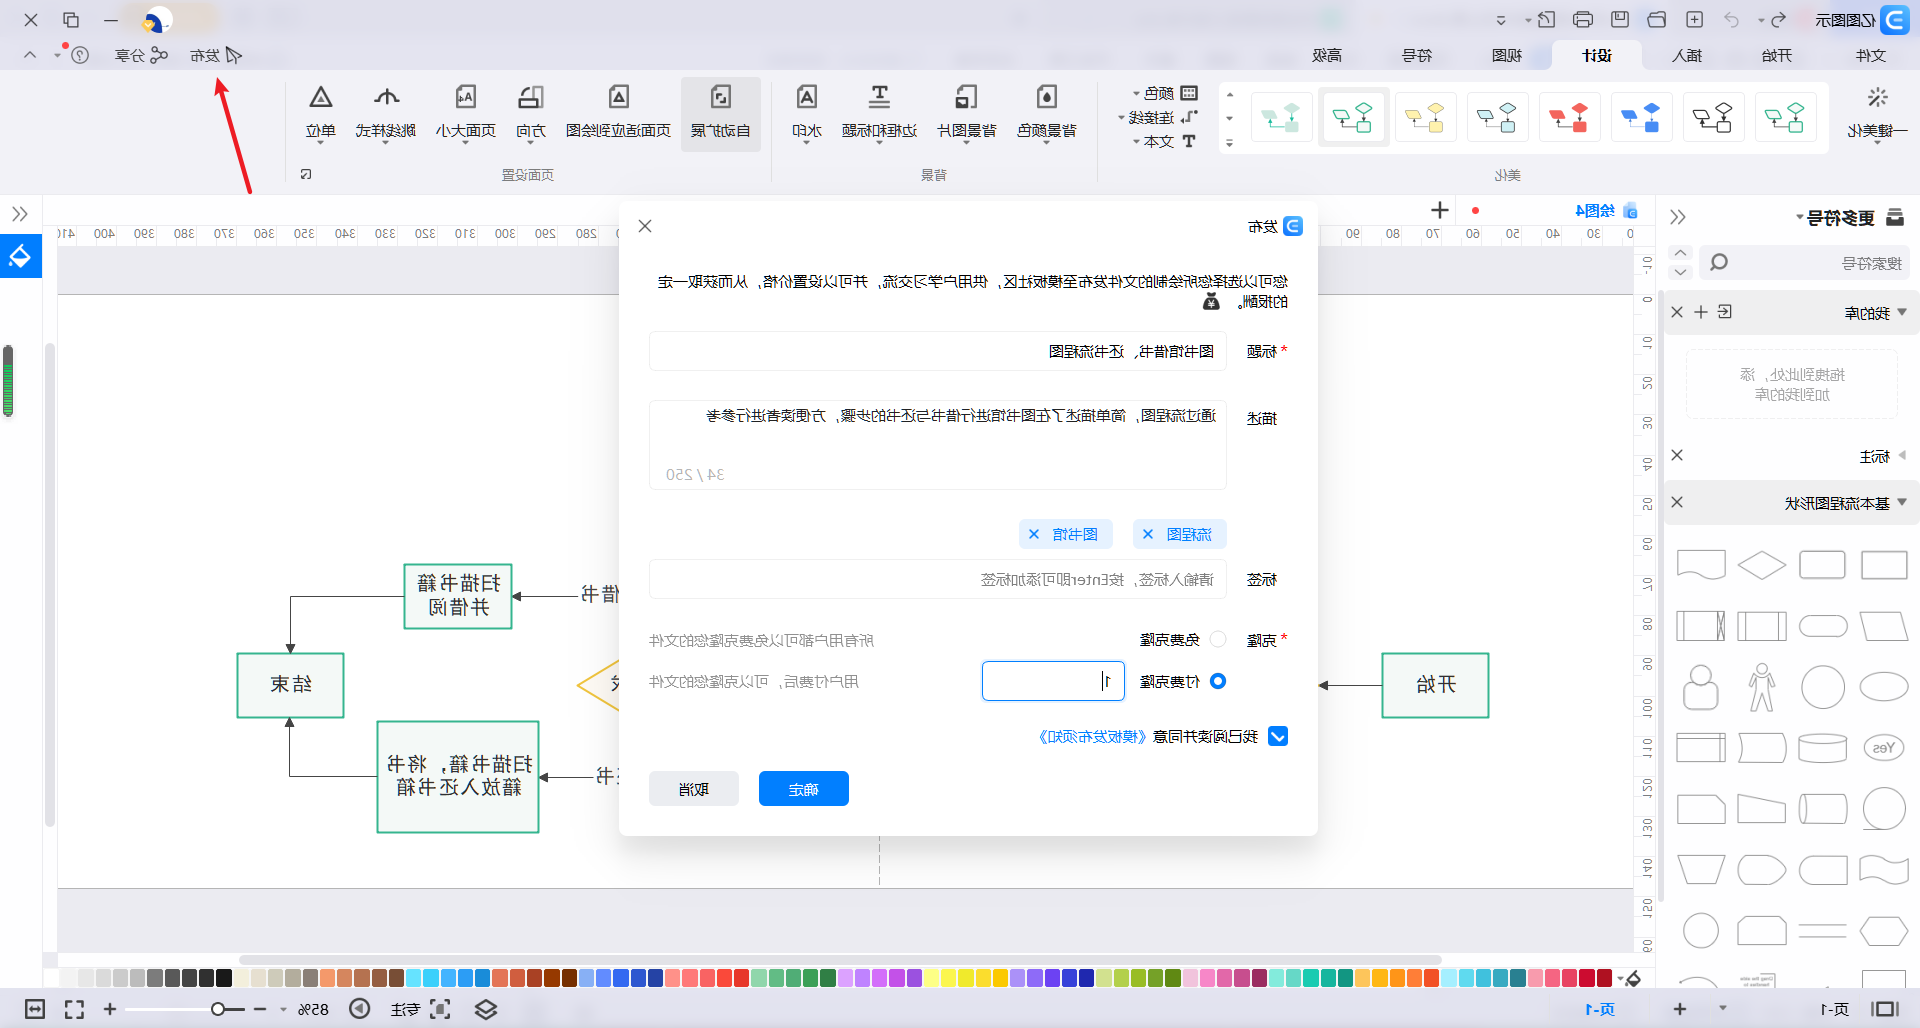1920x1028 pixels.
Task: Collapse the 基本流程图形状 section
Action: click(1902, 502)
